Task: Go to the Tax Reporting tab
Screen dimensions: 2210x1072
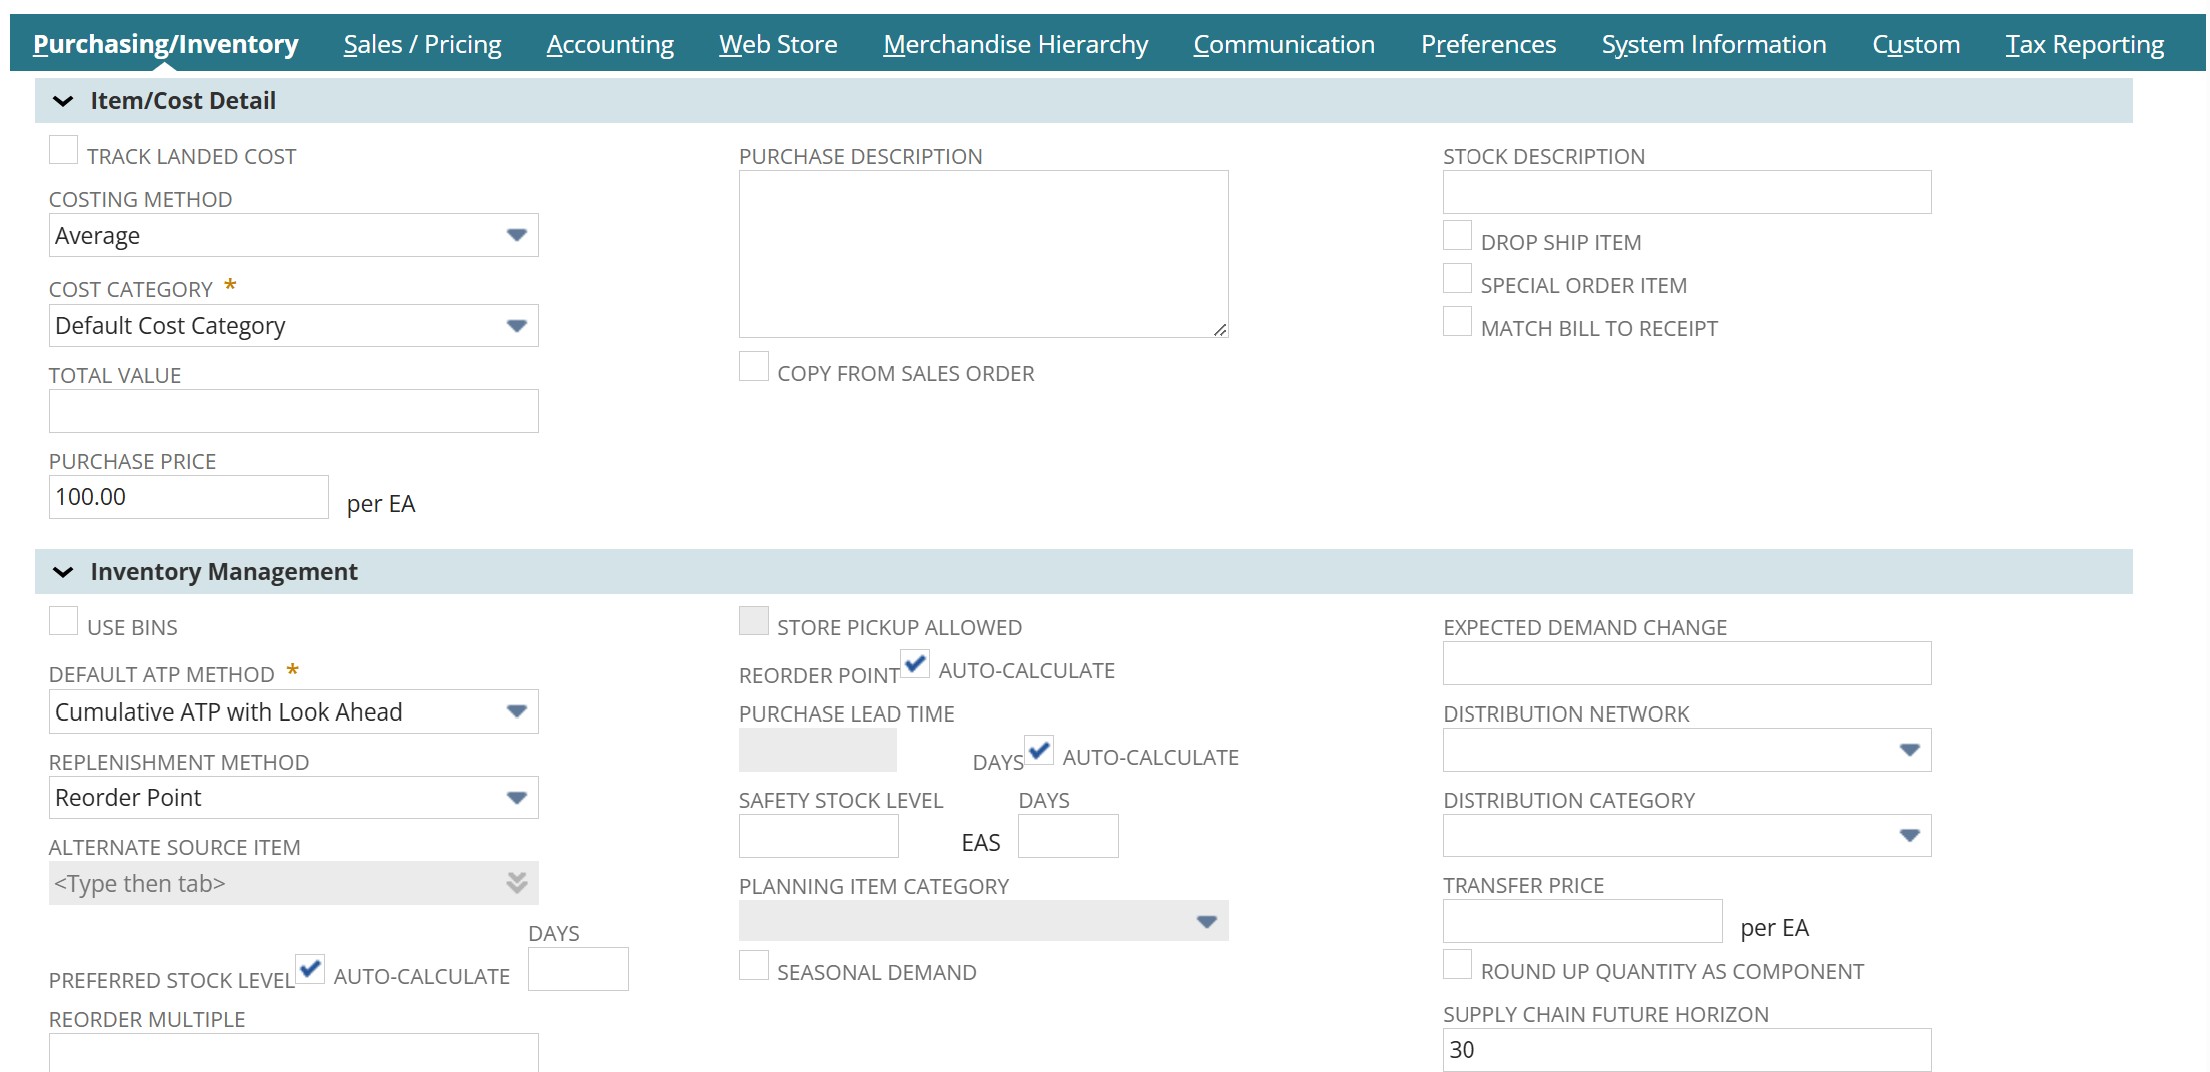Action: tap(2084, 44)
